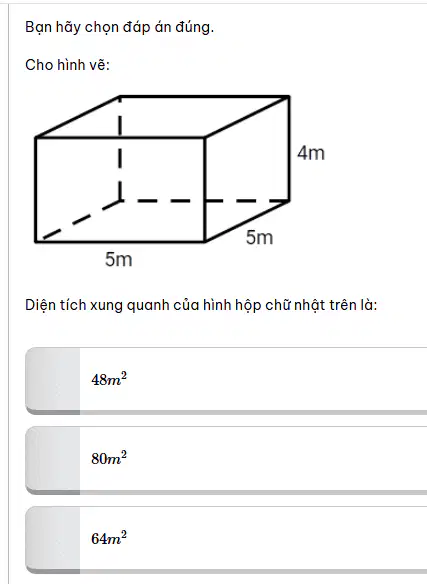The width and height of the screenshot is (427, 584).
Task: Click the gray handle beside 80m²
Action: tap(53, 460)
